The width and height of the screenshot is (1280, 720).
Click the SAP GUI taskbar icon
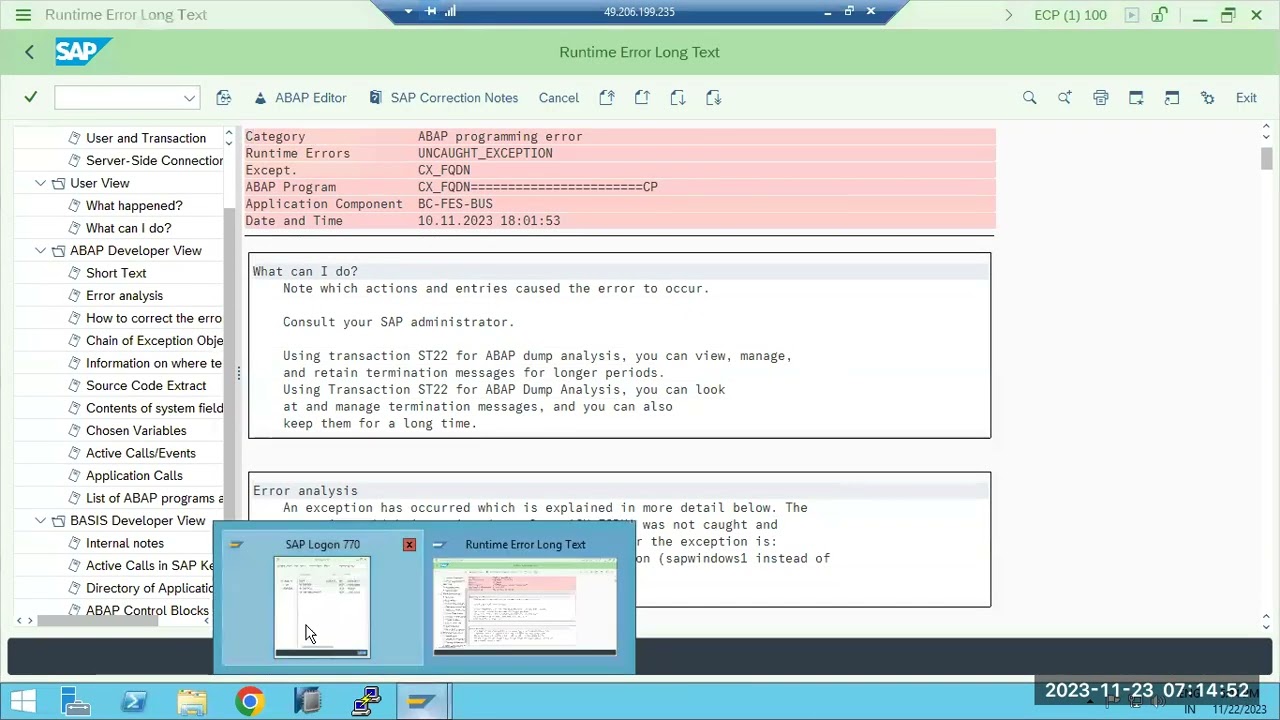421,702
